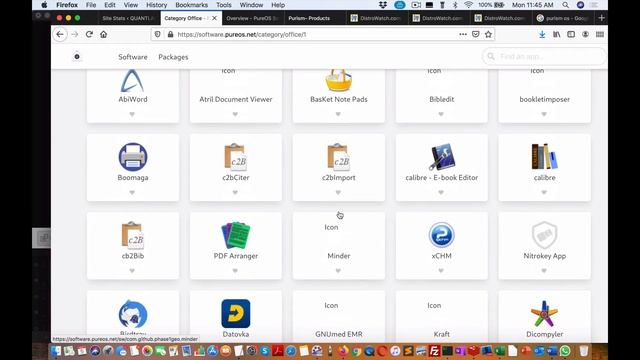Toggle the sidebar view icon
This screenshot has width=640, height=360.
tap(571, 35)
